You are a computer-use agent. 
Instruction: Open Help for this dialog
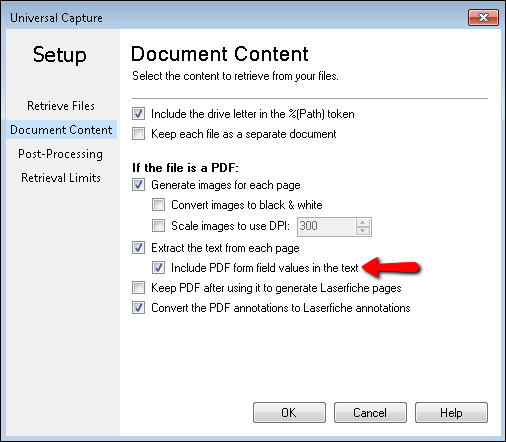point(451,413)
